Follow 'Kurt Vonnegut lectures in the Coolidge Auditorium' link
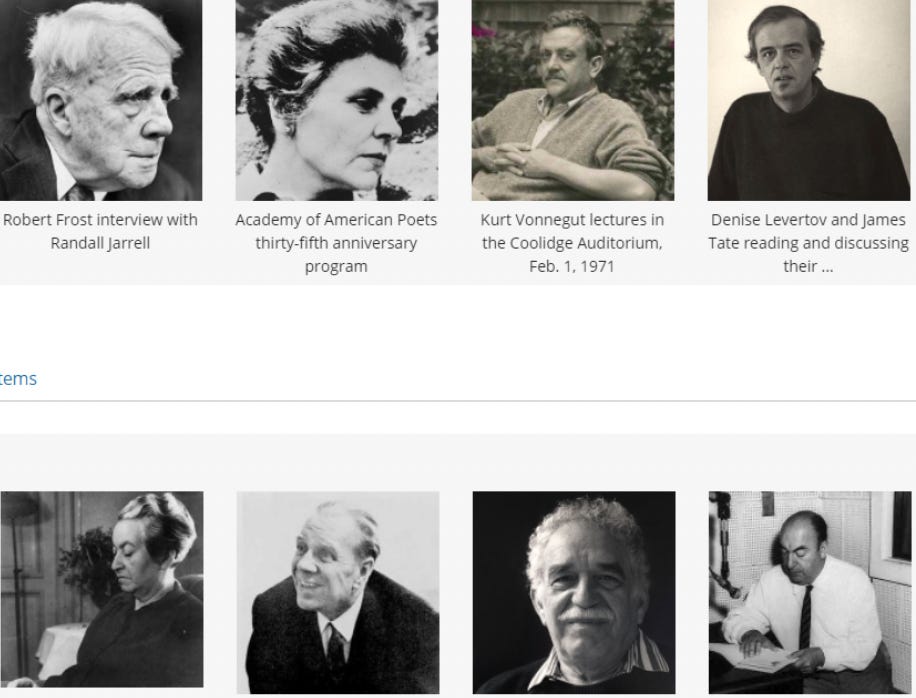 (x=572, y=243)
